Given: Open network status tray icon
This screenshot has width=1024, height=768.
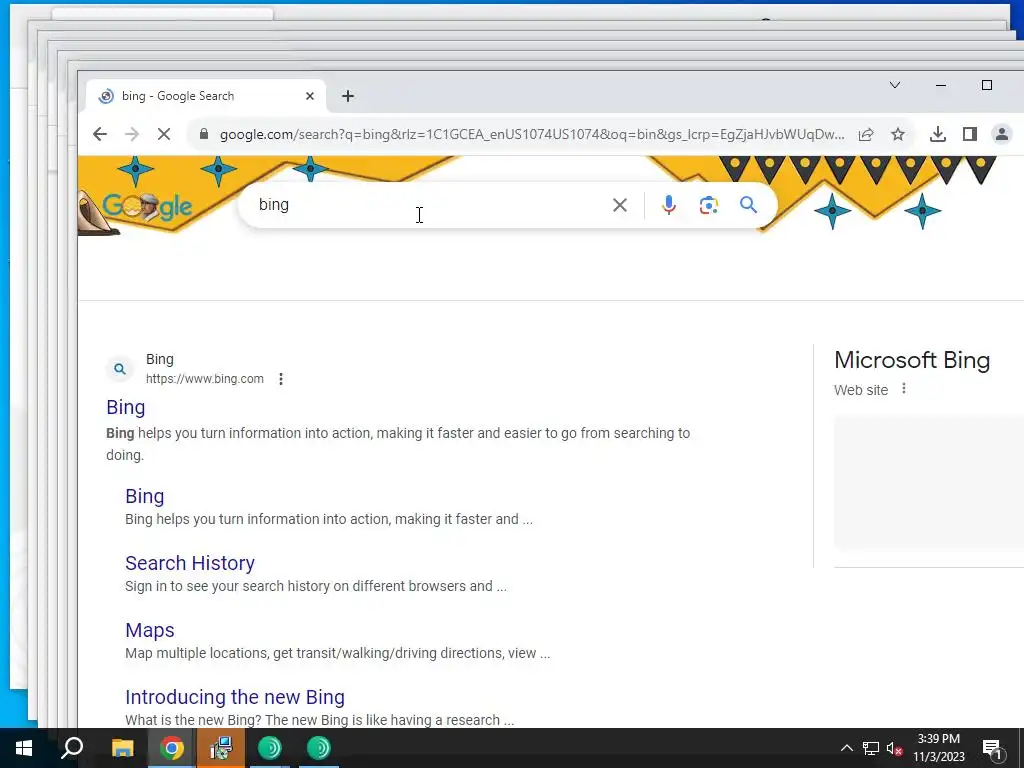Looking at the screenshot, I should point(871,748).
